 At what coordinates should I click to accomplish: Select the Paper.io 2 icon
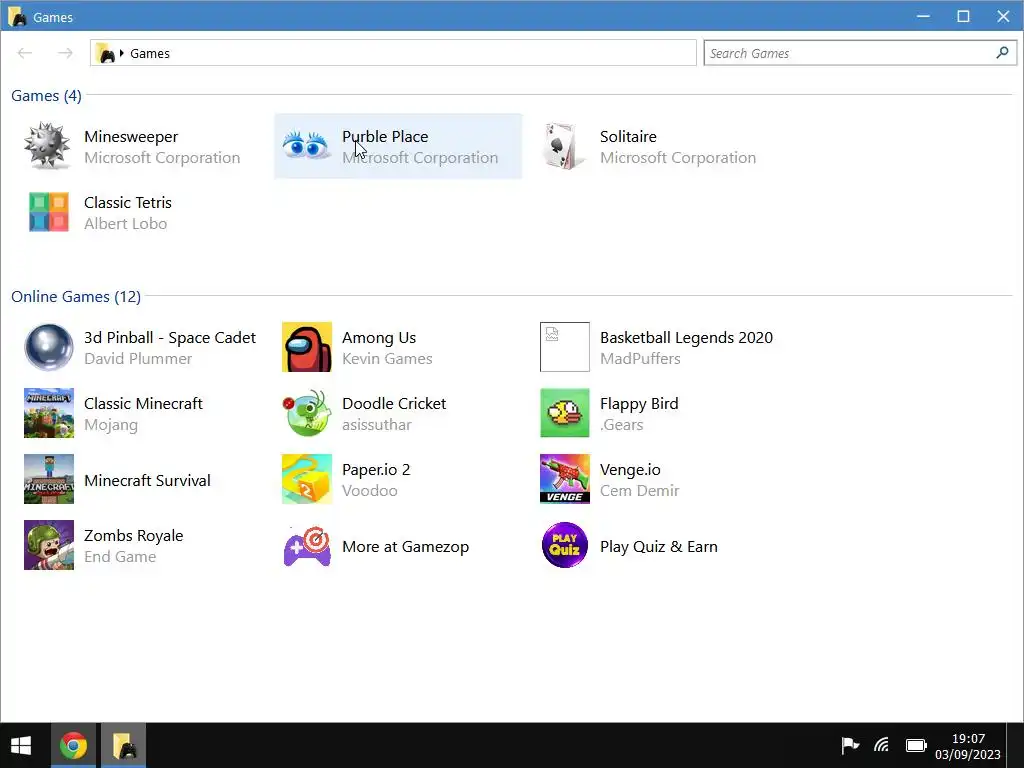coord(307,479)
